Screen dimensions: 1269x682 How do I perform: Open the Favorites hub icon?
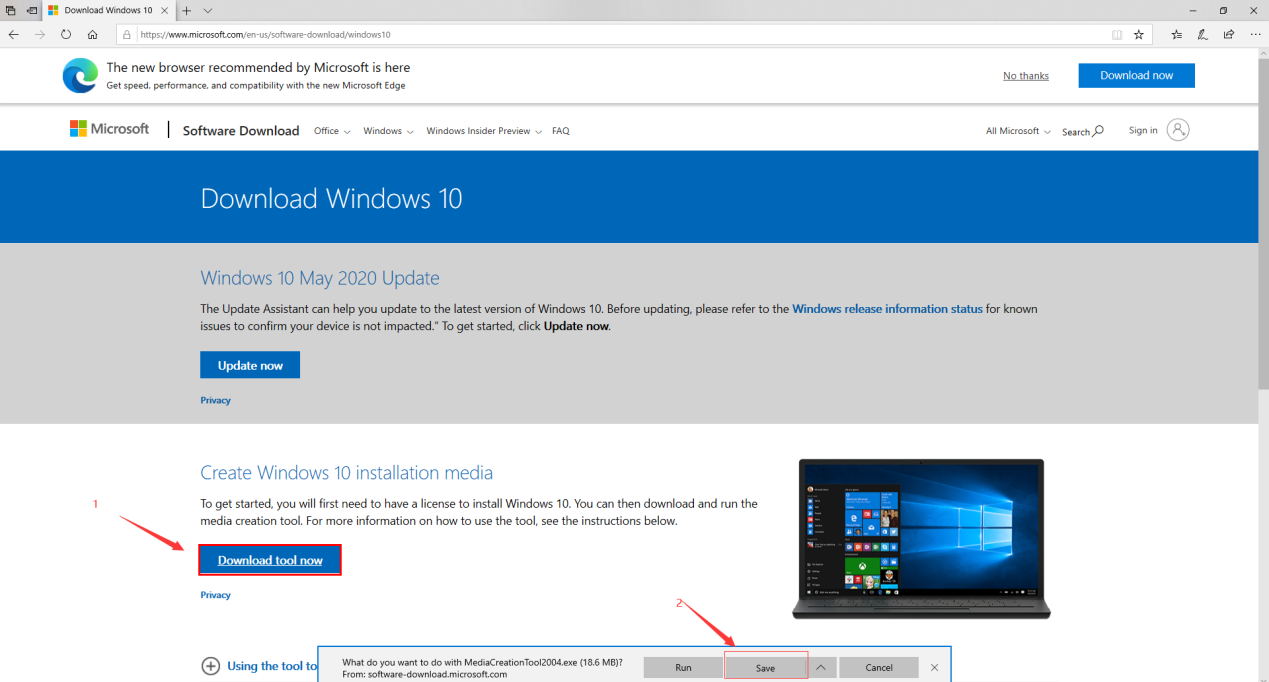pyautogui.click(x=1176, y=34)
